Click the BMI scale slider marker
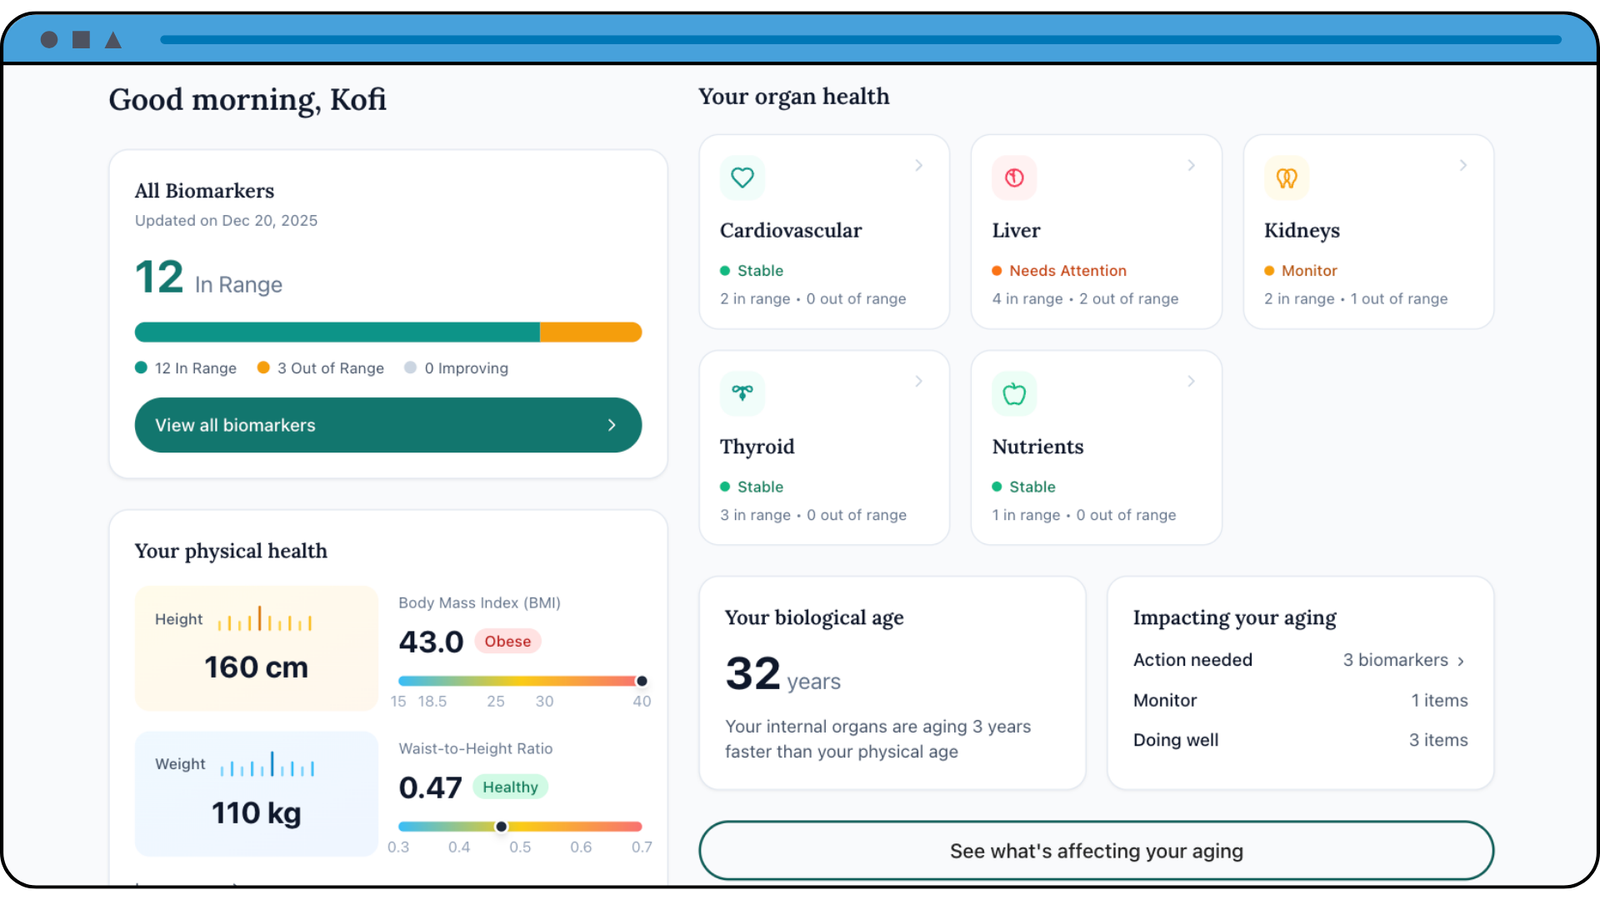This screenshot has width=1600, height=900. 642,681
